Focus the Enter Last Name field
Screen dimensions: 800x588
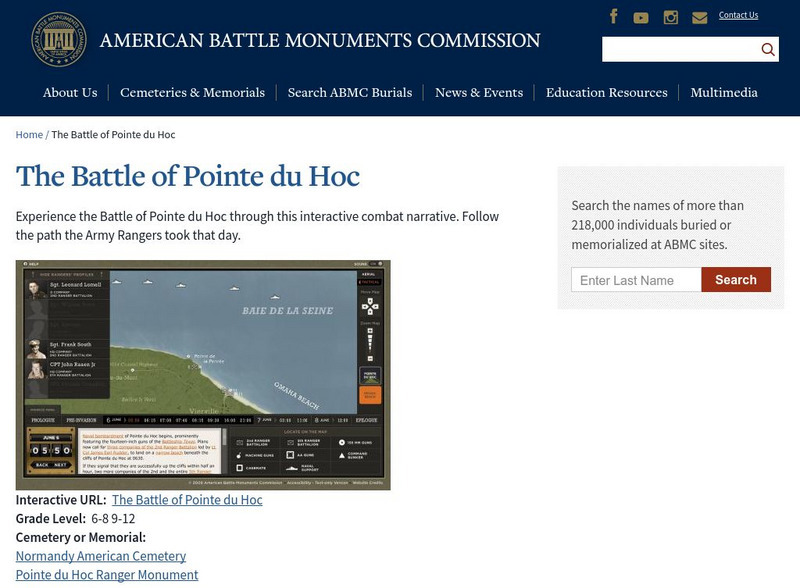coord(636,280)
